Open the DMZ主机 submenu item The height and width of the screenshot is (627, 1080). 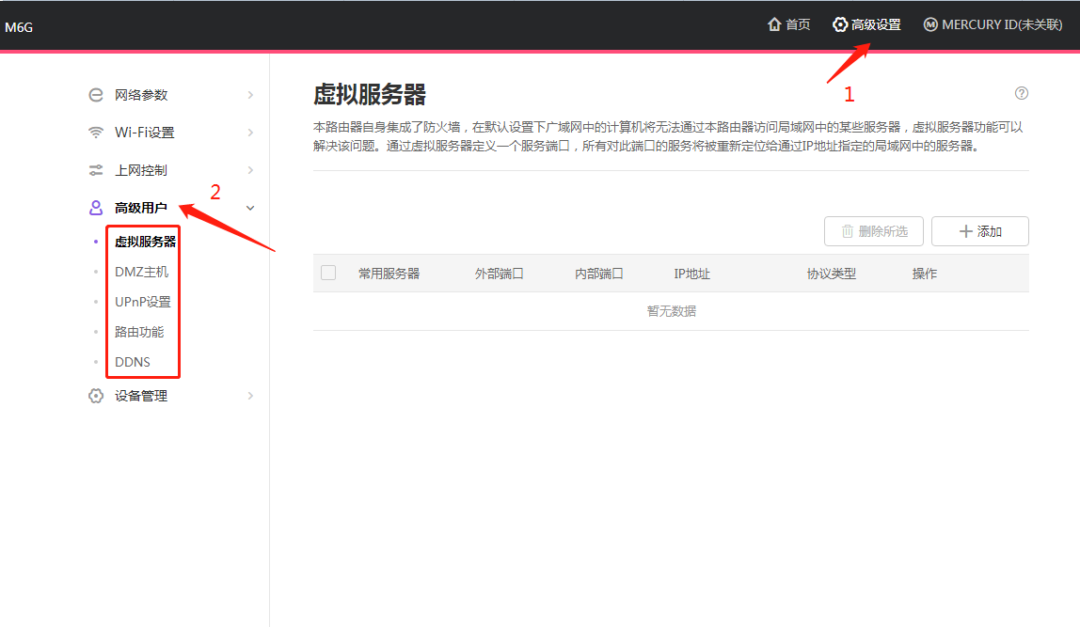[x=141, y=271]
